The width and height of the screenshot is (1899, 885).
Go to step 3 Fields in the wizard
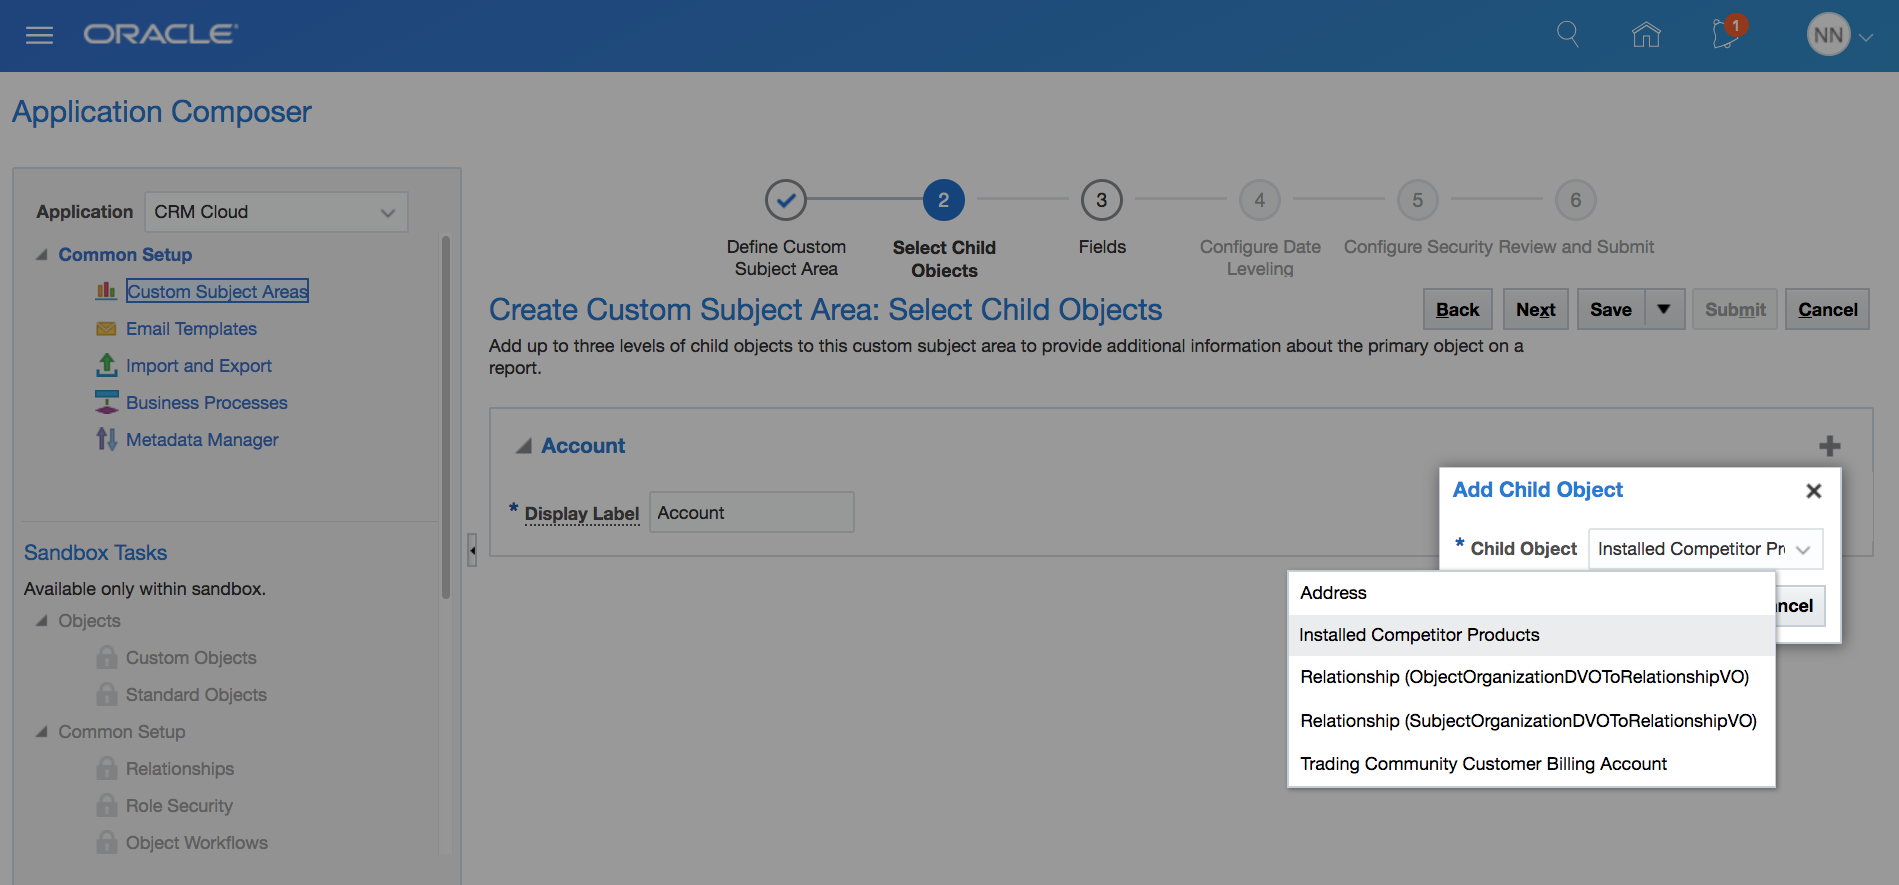click(x=1101, y=201)
